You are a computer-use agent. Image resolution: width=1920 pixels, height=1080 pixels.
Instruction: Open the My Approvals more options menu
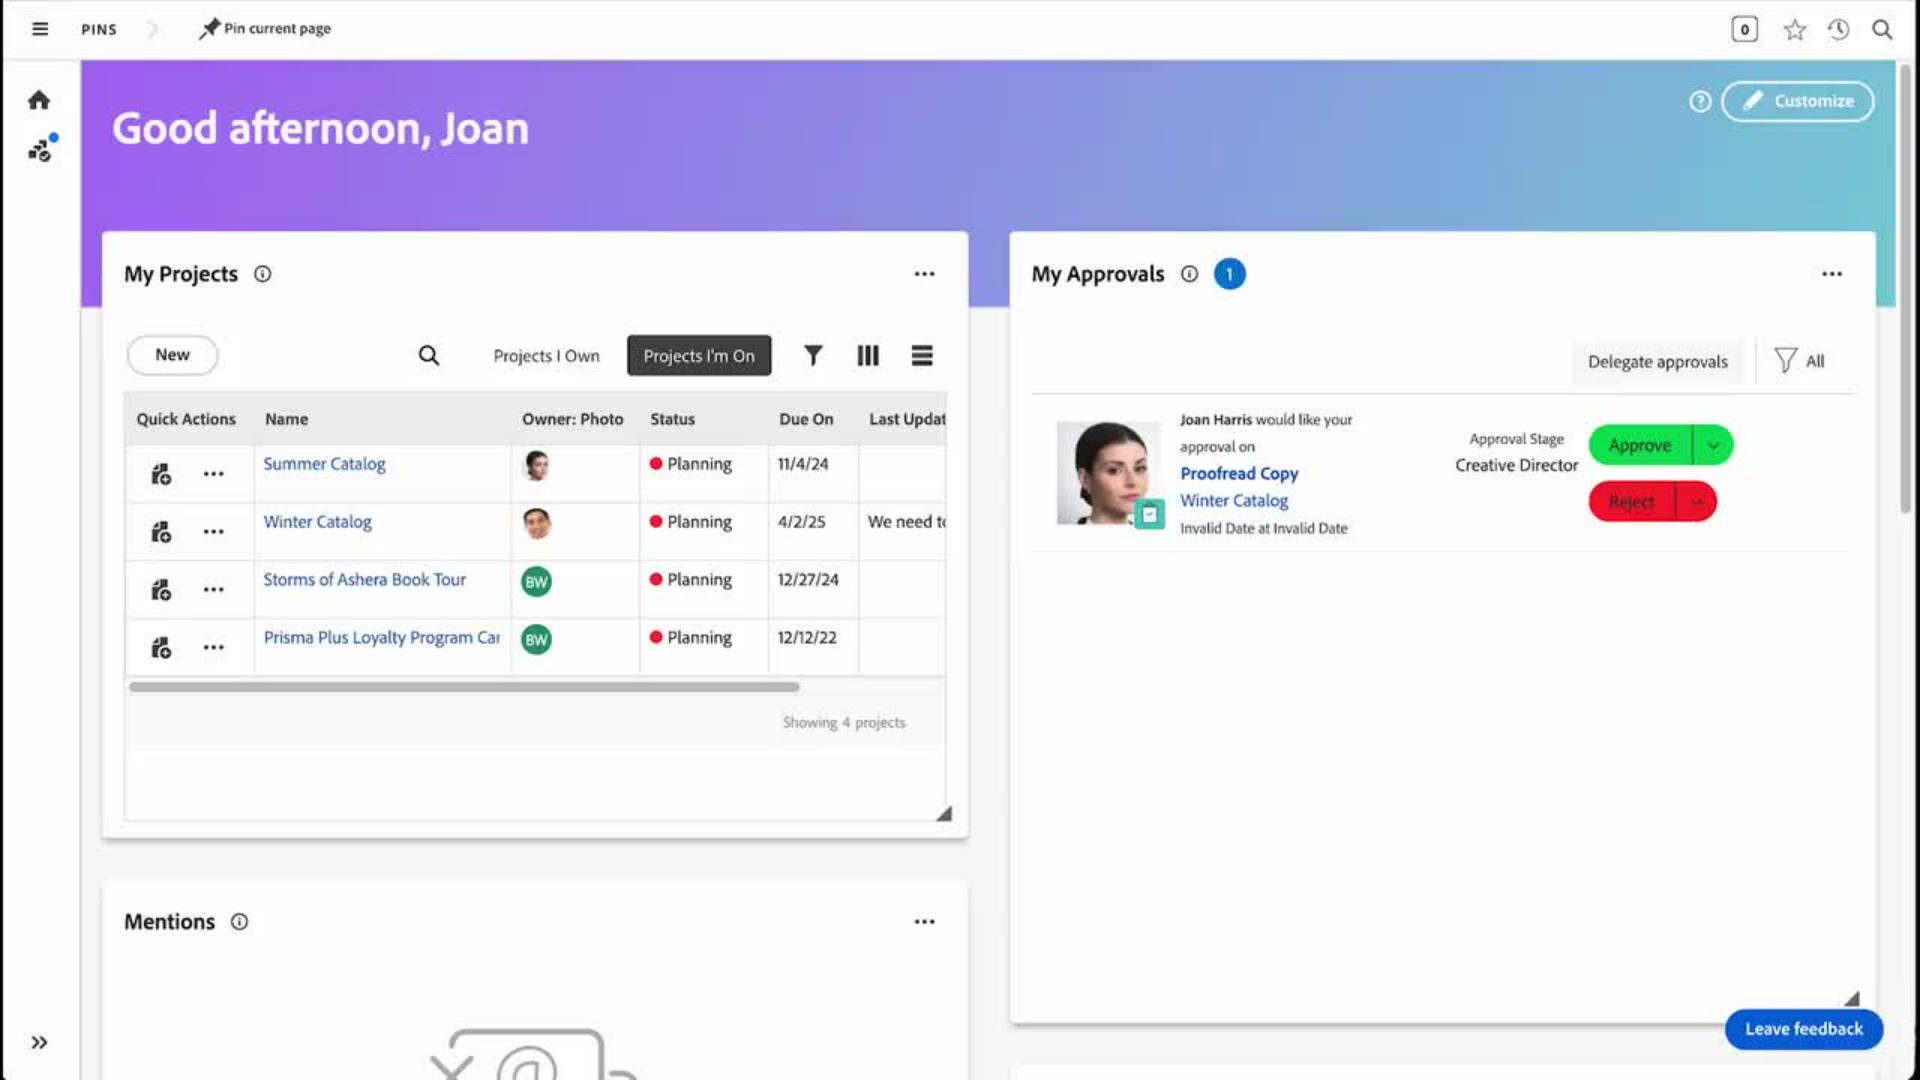[1831, 274]
